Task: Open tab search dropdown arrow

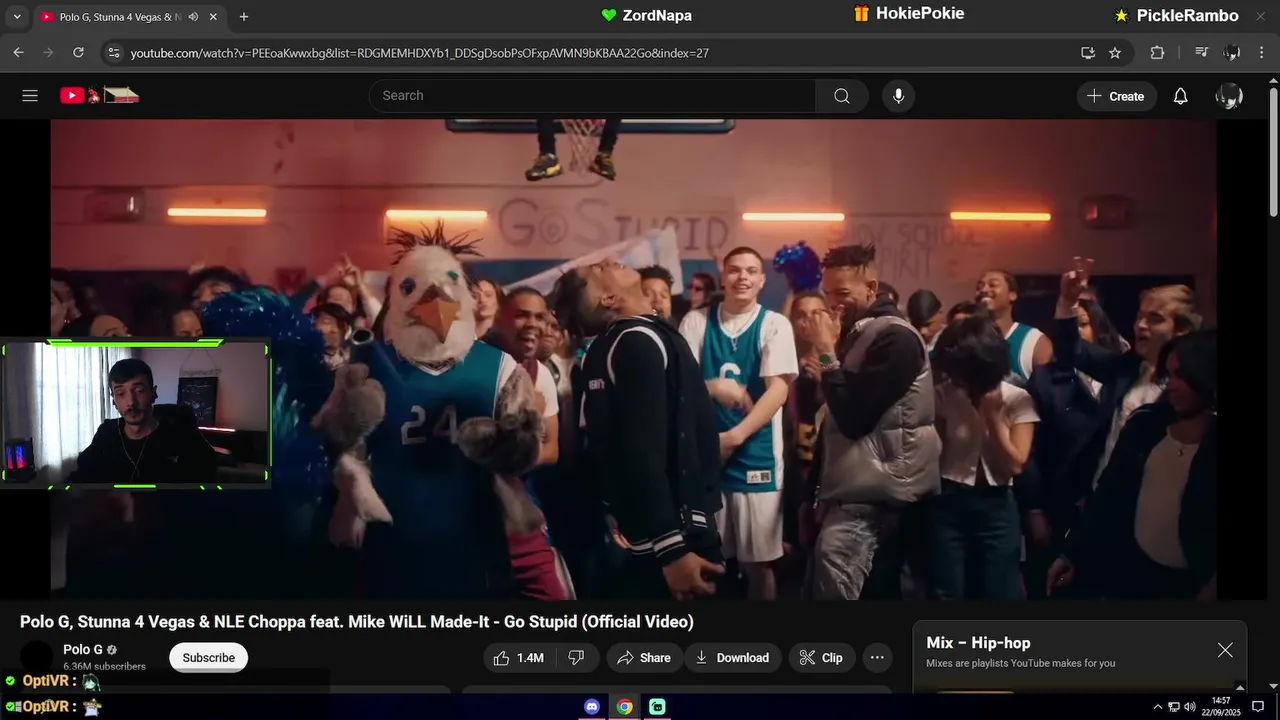Action: pyautogui.click(x=16, y=17)
